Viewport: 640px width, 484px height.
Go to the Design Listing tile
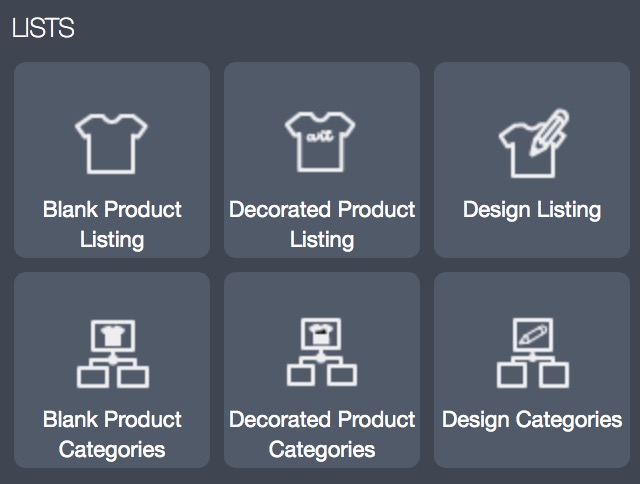[x=532, y=160]
